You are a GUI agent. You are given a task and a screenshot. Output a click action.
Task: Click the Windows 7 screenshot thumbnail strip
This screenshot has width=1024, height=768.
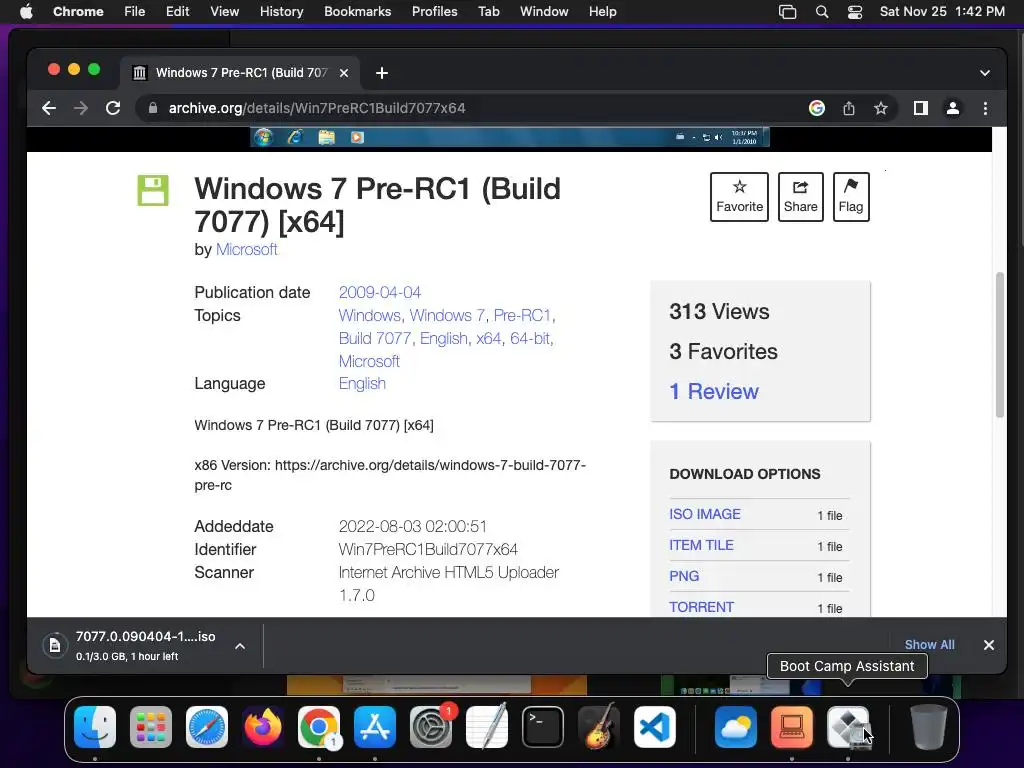[509, 137]
